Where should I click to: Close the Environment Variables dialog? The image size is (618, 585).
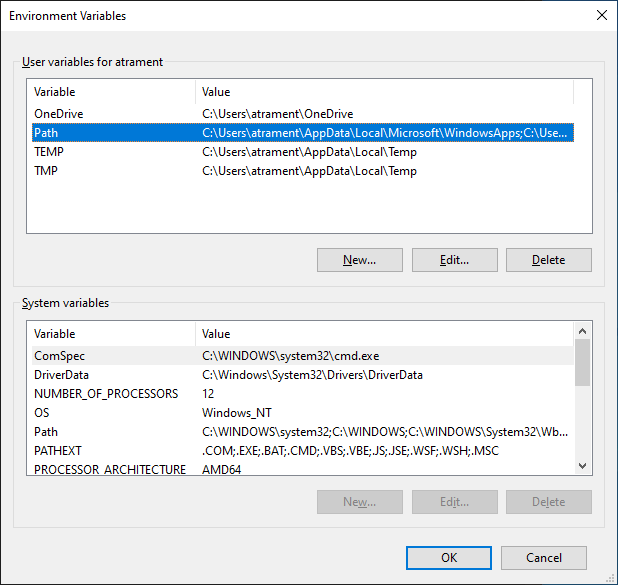(x=601, y=15)
